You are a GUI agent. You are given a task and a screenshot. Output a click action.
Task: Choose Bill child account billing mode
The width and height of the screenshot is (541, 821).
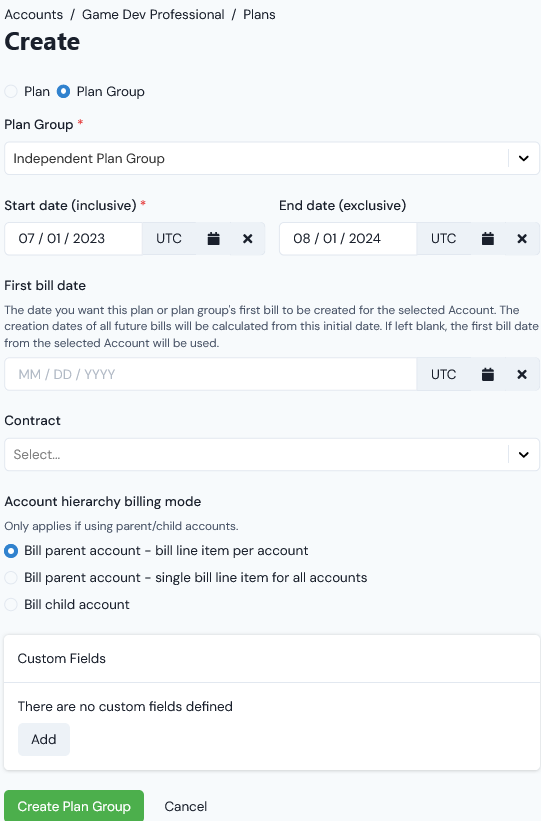(11, 604)
